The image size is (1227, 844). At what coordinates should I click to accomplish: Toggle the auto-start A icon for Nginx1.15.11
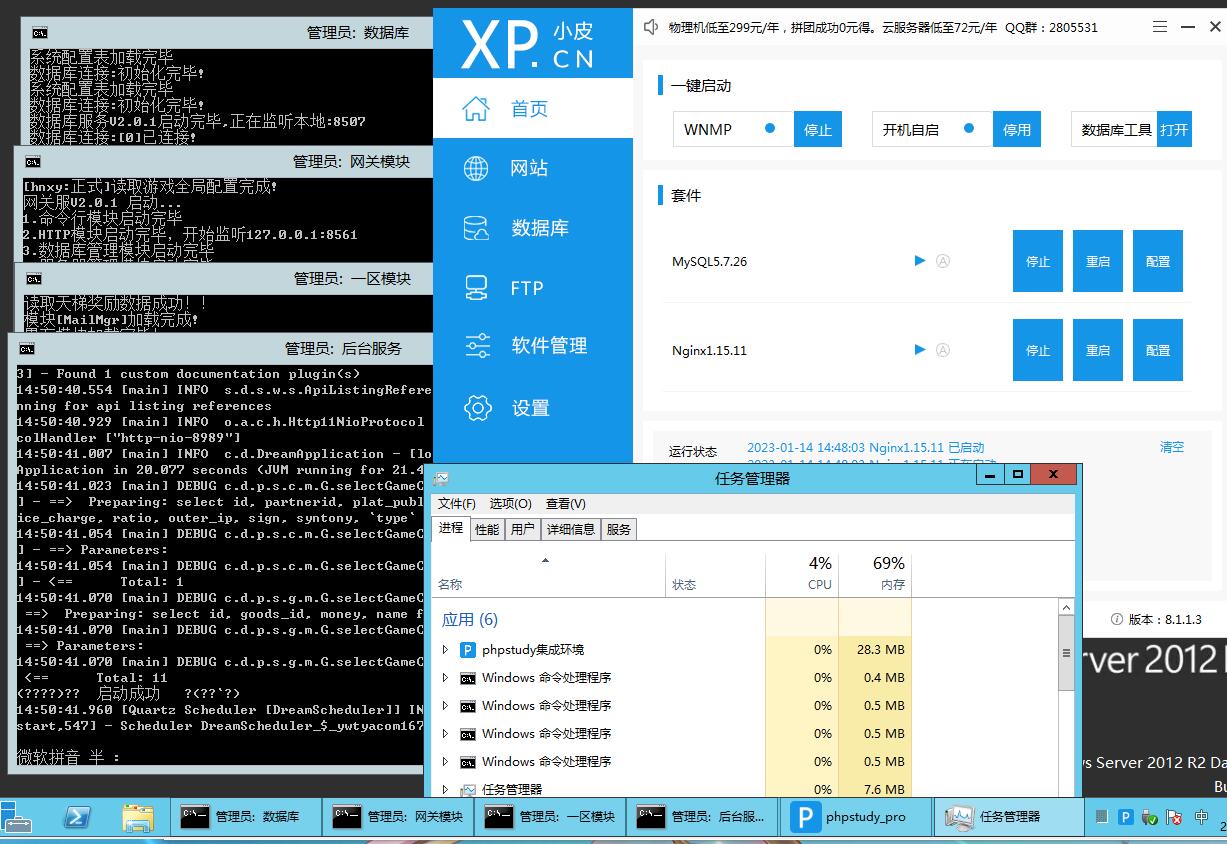point(942,350)
